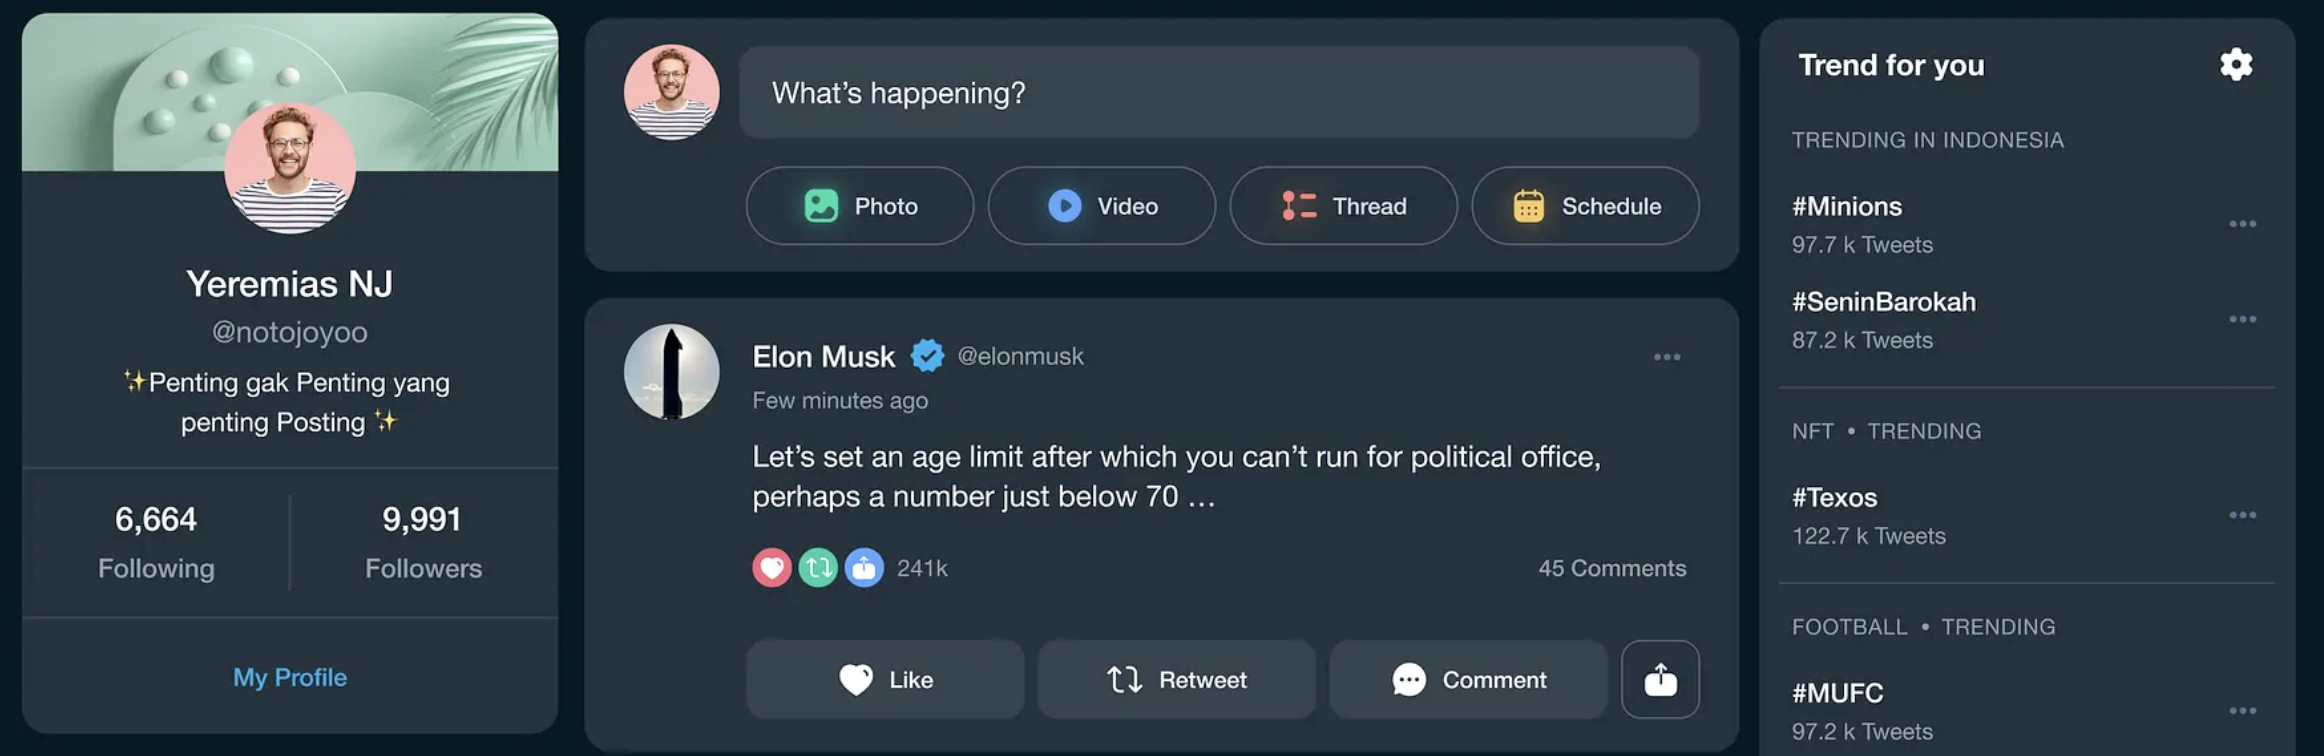The height and width of the screenshot is (756, 2324).
Task: Click the What's happening input field
Action: pyautogui.click(x=1218, y=93)
